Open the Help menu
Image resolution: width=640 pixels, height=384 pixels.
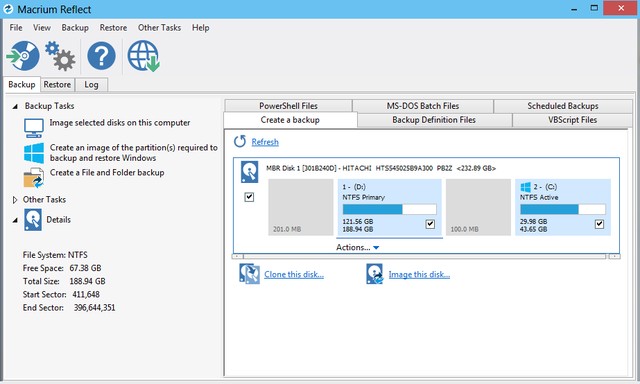[x=200, y=28]
